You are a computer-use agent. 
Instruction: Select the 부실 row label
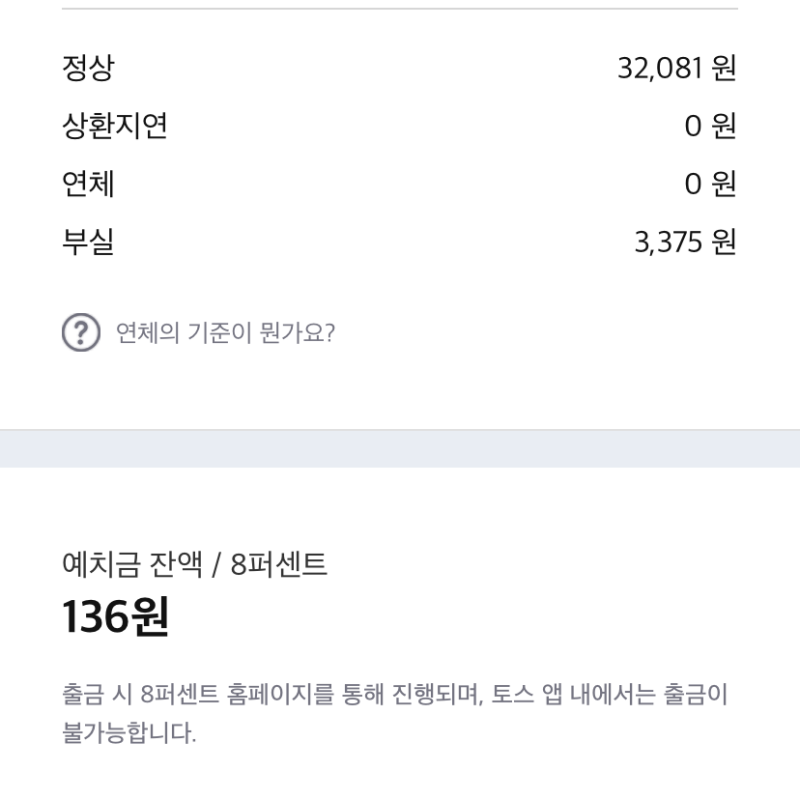tap(88, 241)
